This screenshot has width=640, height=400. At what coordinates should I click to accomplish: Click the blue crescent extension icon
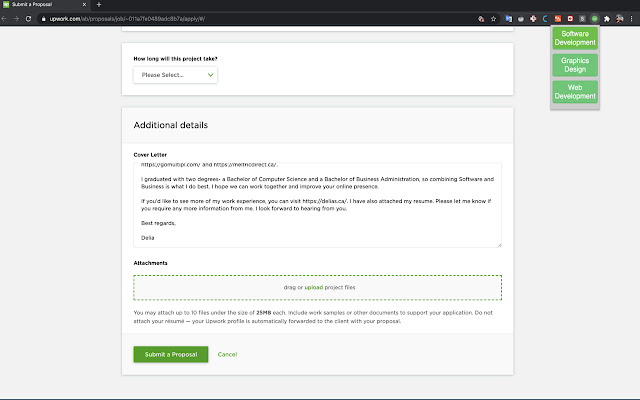tap(545, 19)
